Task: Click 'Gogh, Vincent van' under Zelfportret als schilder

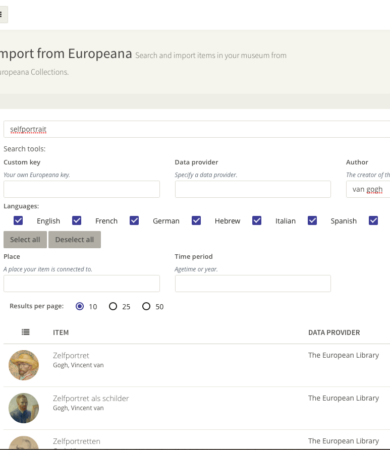Action: coord(78,408)
